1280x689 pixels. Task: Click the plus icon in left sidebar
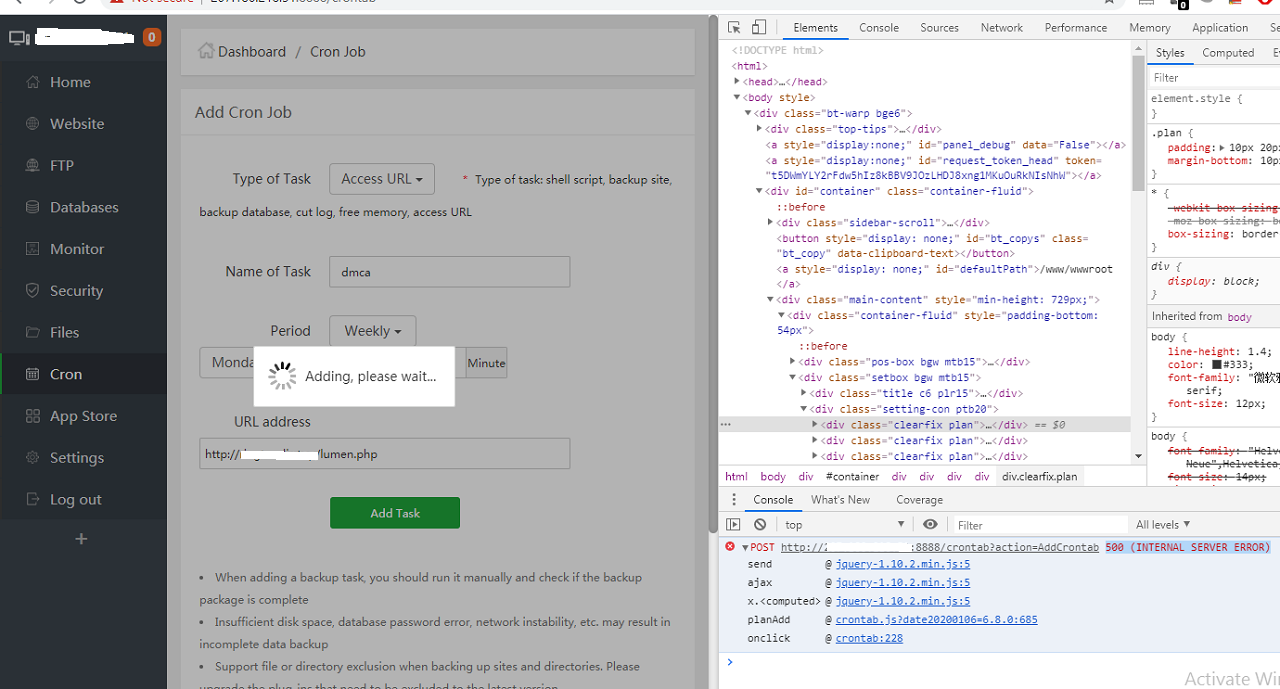pyautogui.click(x=82, y=539)
